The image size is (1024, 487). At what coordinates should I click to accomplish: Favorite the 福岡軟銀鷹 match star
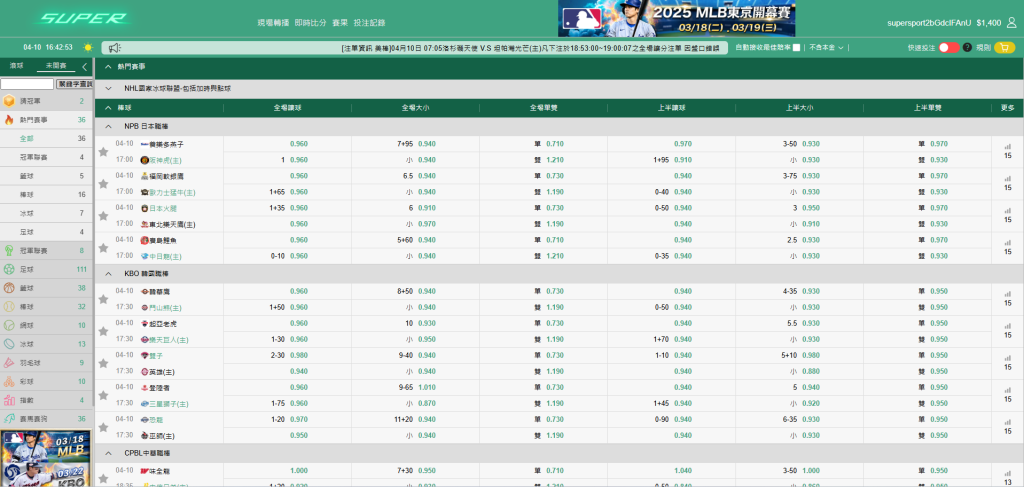pyautogui.click(x=103, y=184)
